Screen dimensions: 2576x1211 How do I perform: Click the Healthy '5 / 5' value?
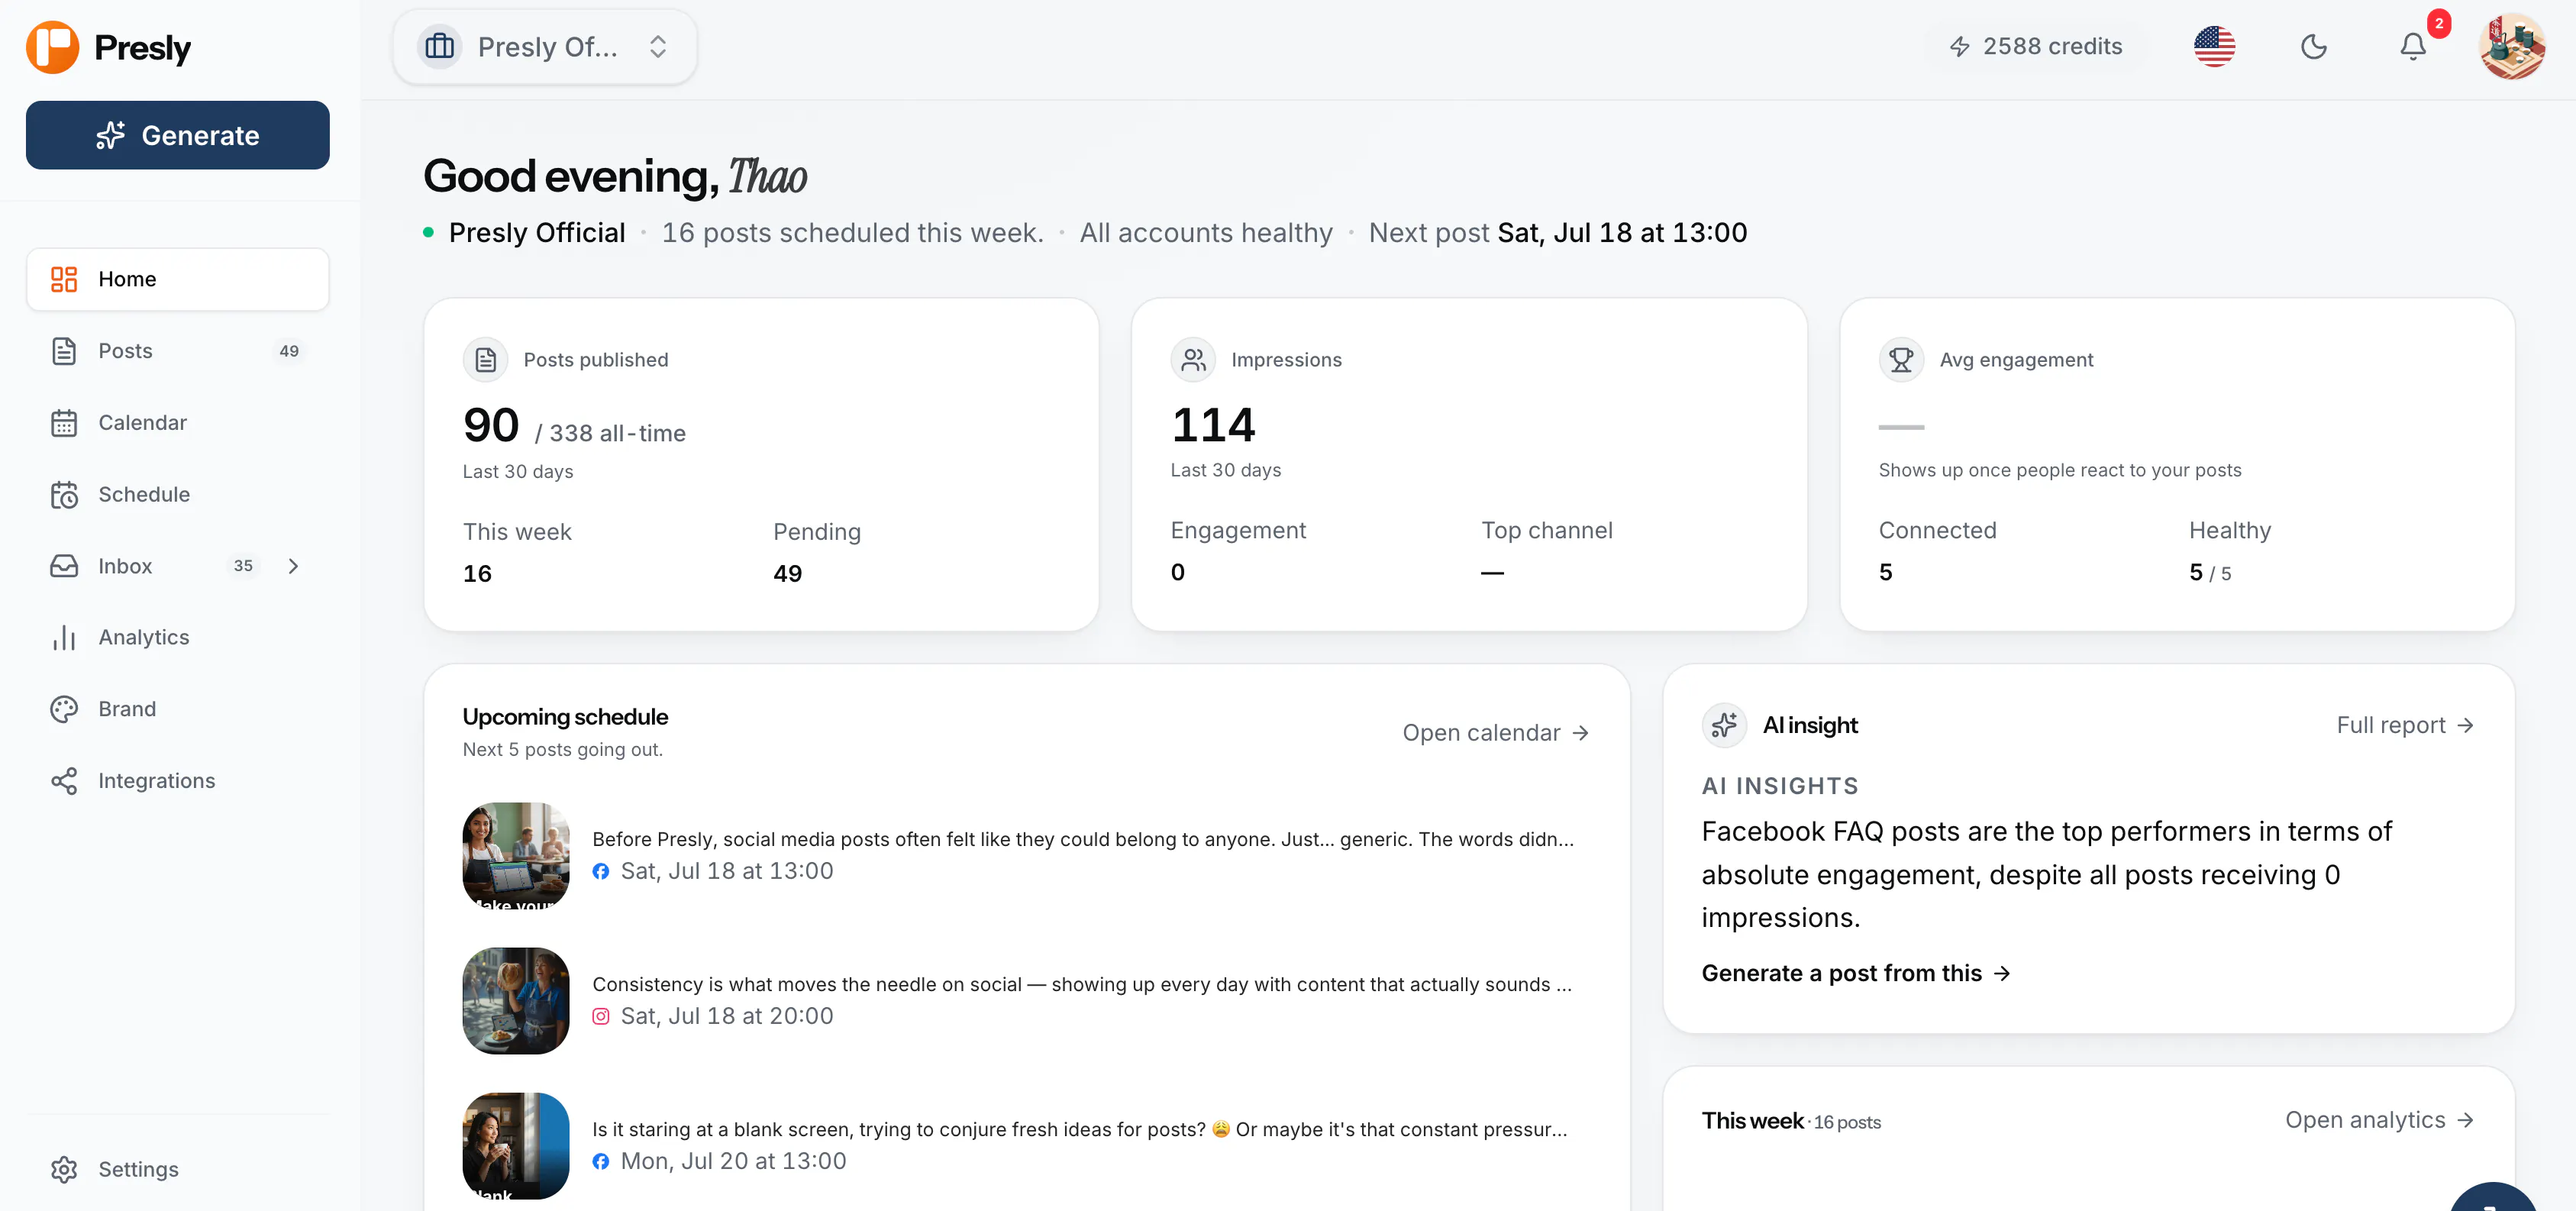click(x=2209, y=572)
